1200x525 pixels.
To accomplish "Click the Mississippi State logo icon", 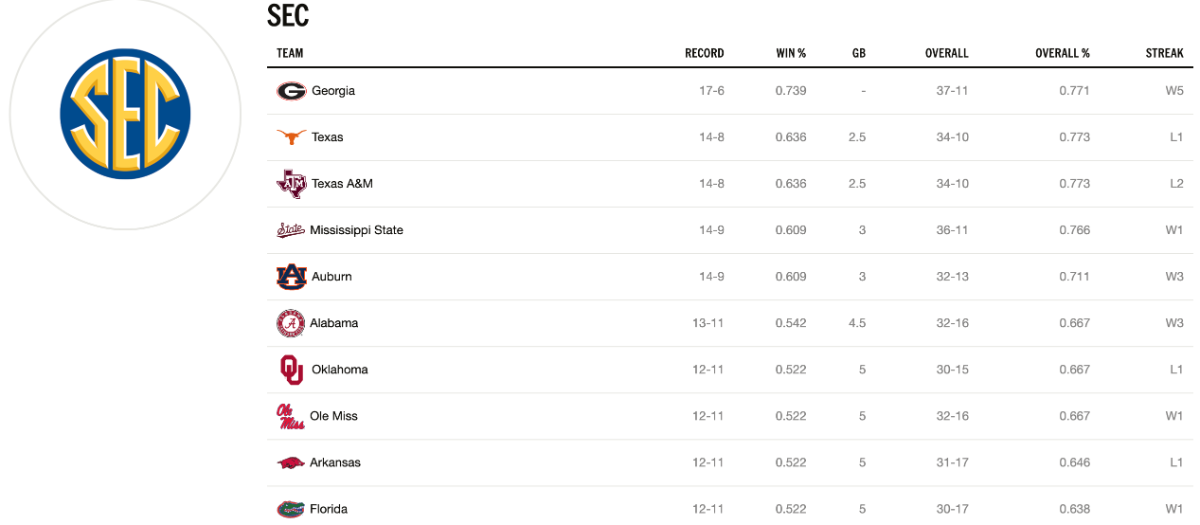I will (290, 230).
